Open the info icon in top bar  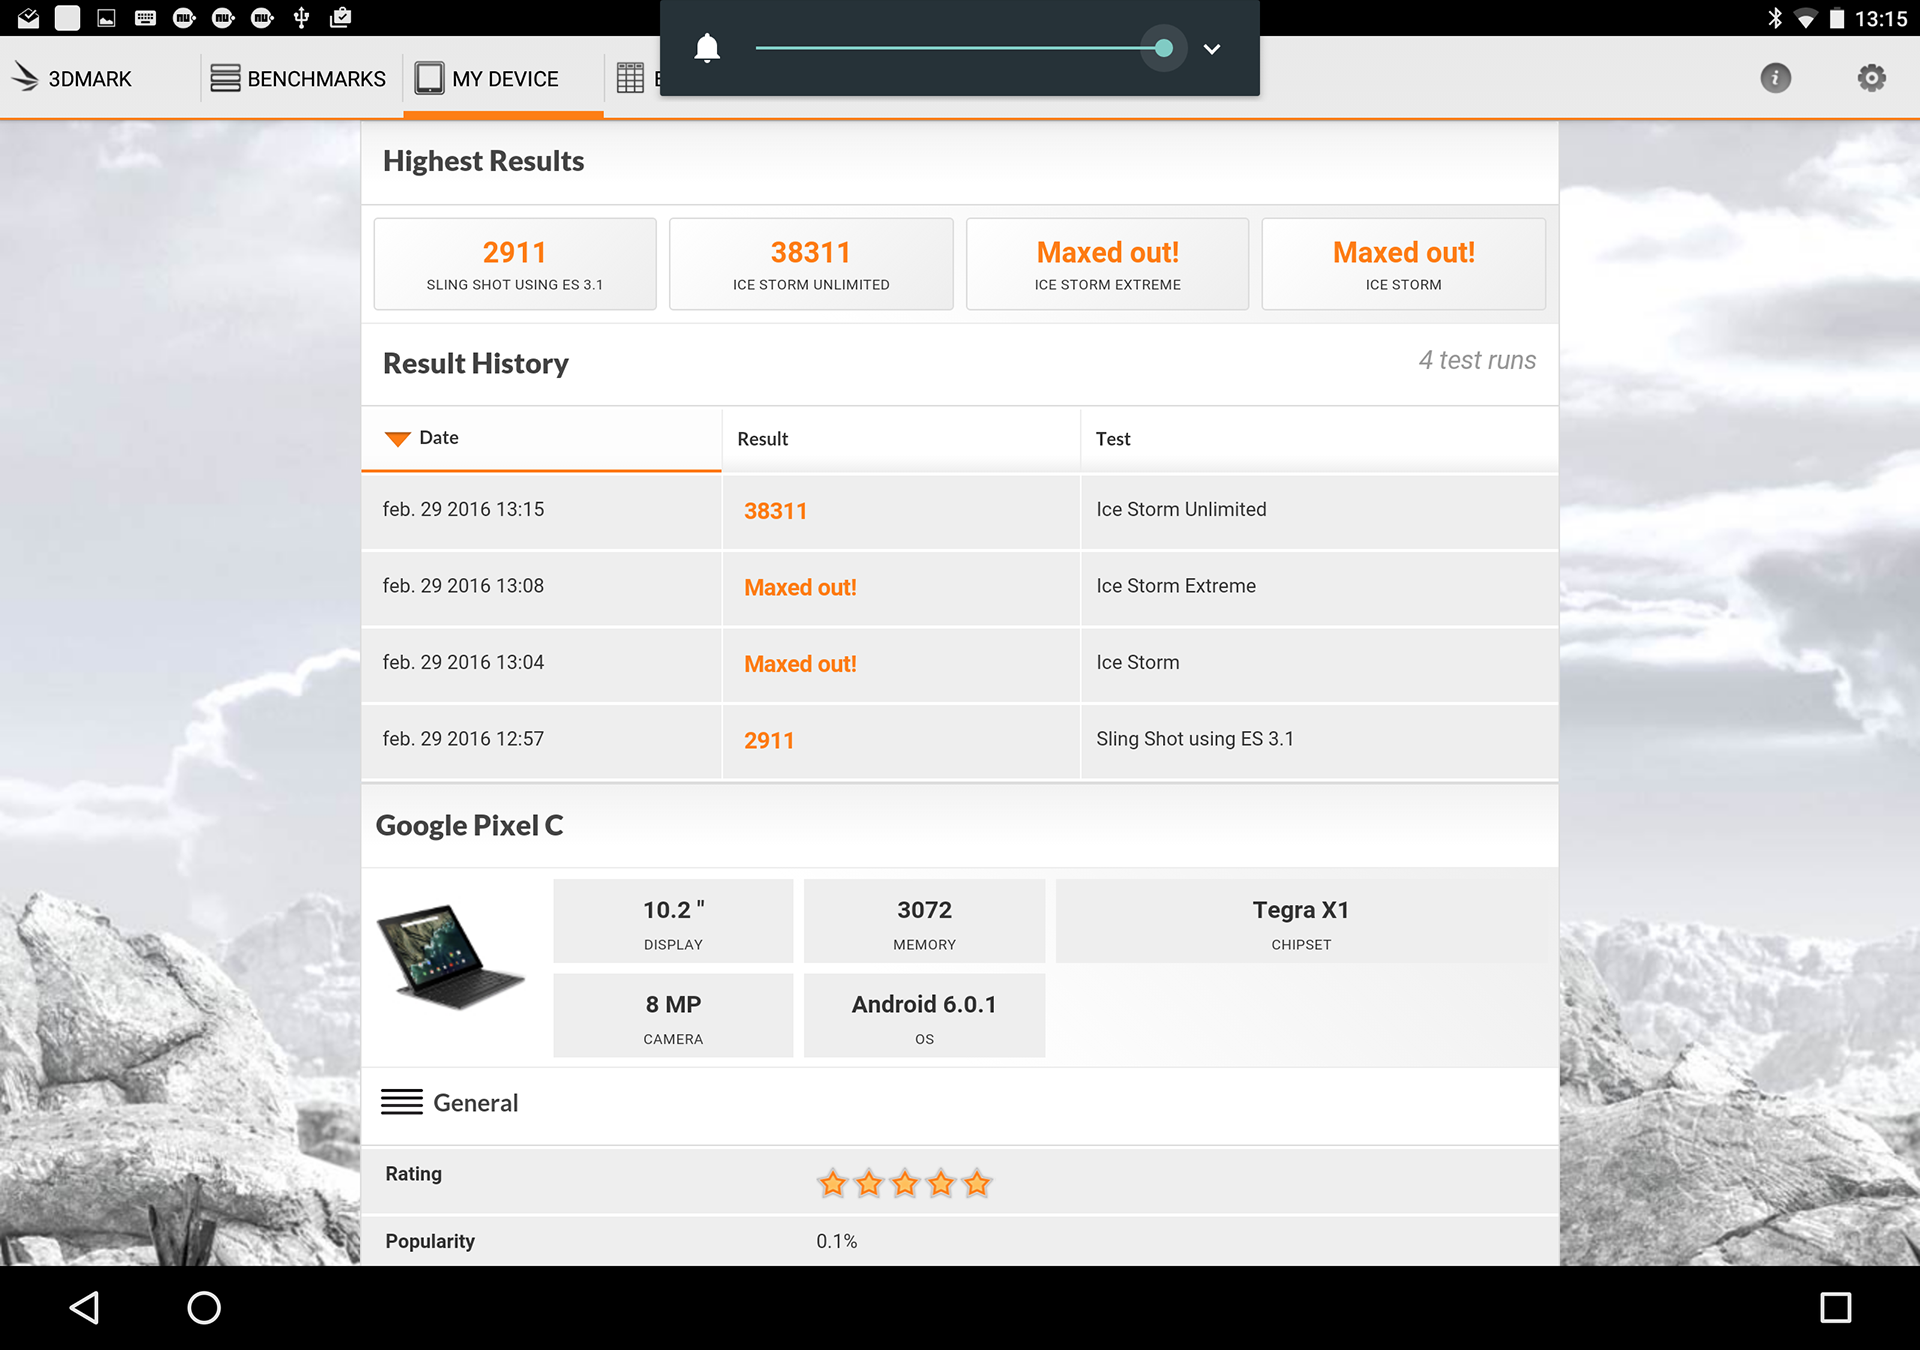click(1775, 78)
